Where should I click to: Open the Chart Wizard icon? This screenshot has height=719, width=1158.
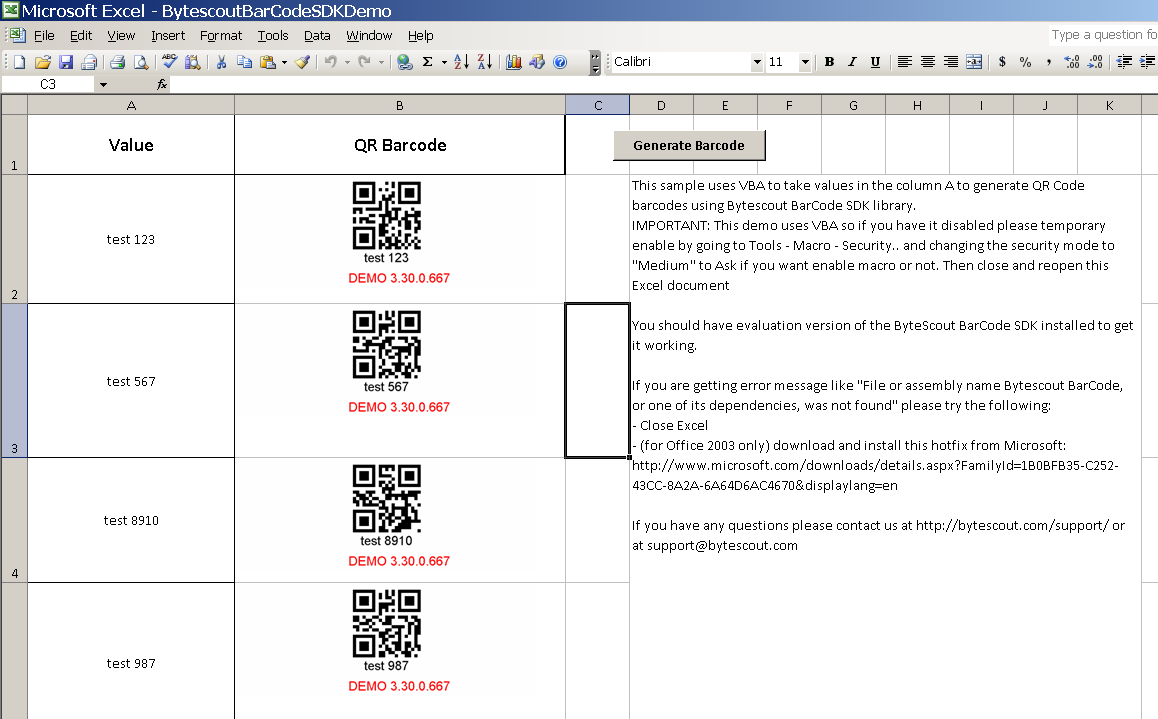tap(514, 62)
